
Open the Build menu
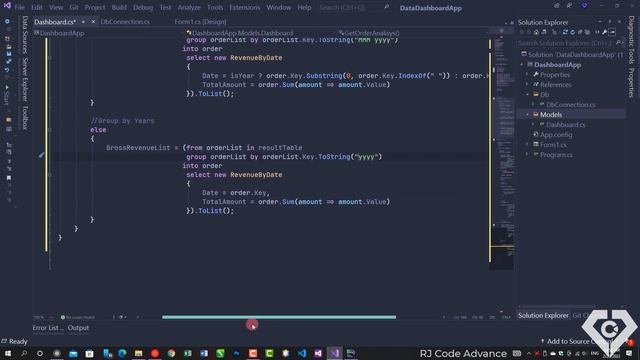119,7
